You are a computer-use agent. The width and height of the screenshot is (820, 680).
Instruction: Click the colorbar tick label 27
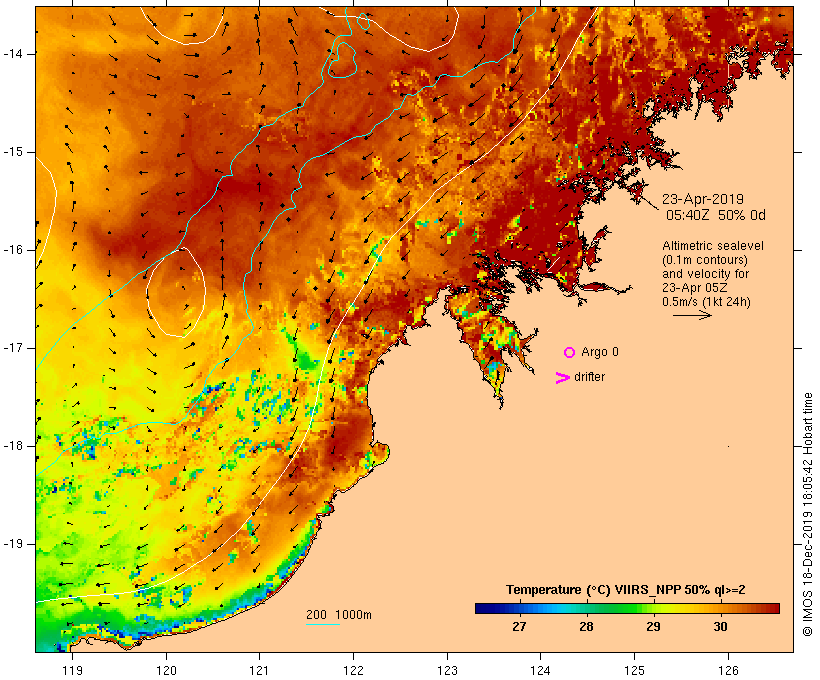point(519,627)
